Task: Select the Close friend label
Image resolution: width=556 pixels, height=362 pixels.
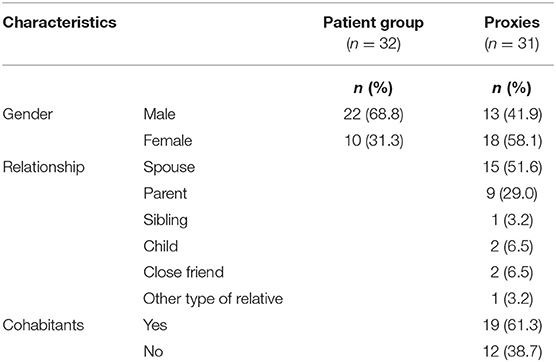Action: pyautogui.click(x=184, y=272)
